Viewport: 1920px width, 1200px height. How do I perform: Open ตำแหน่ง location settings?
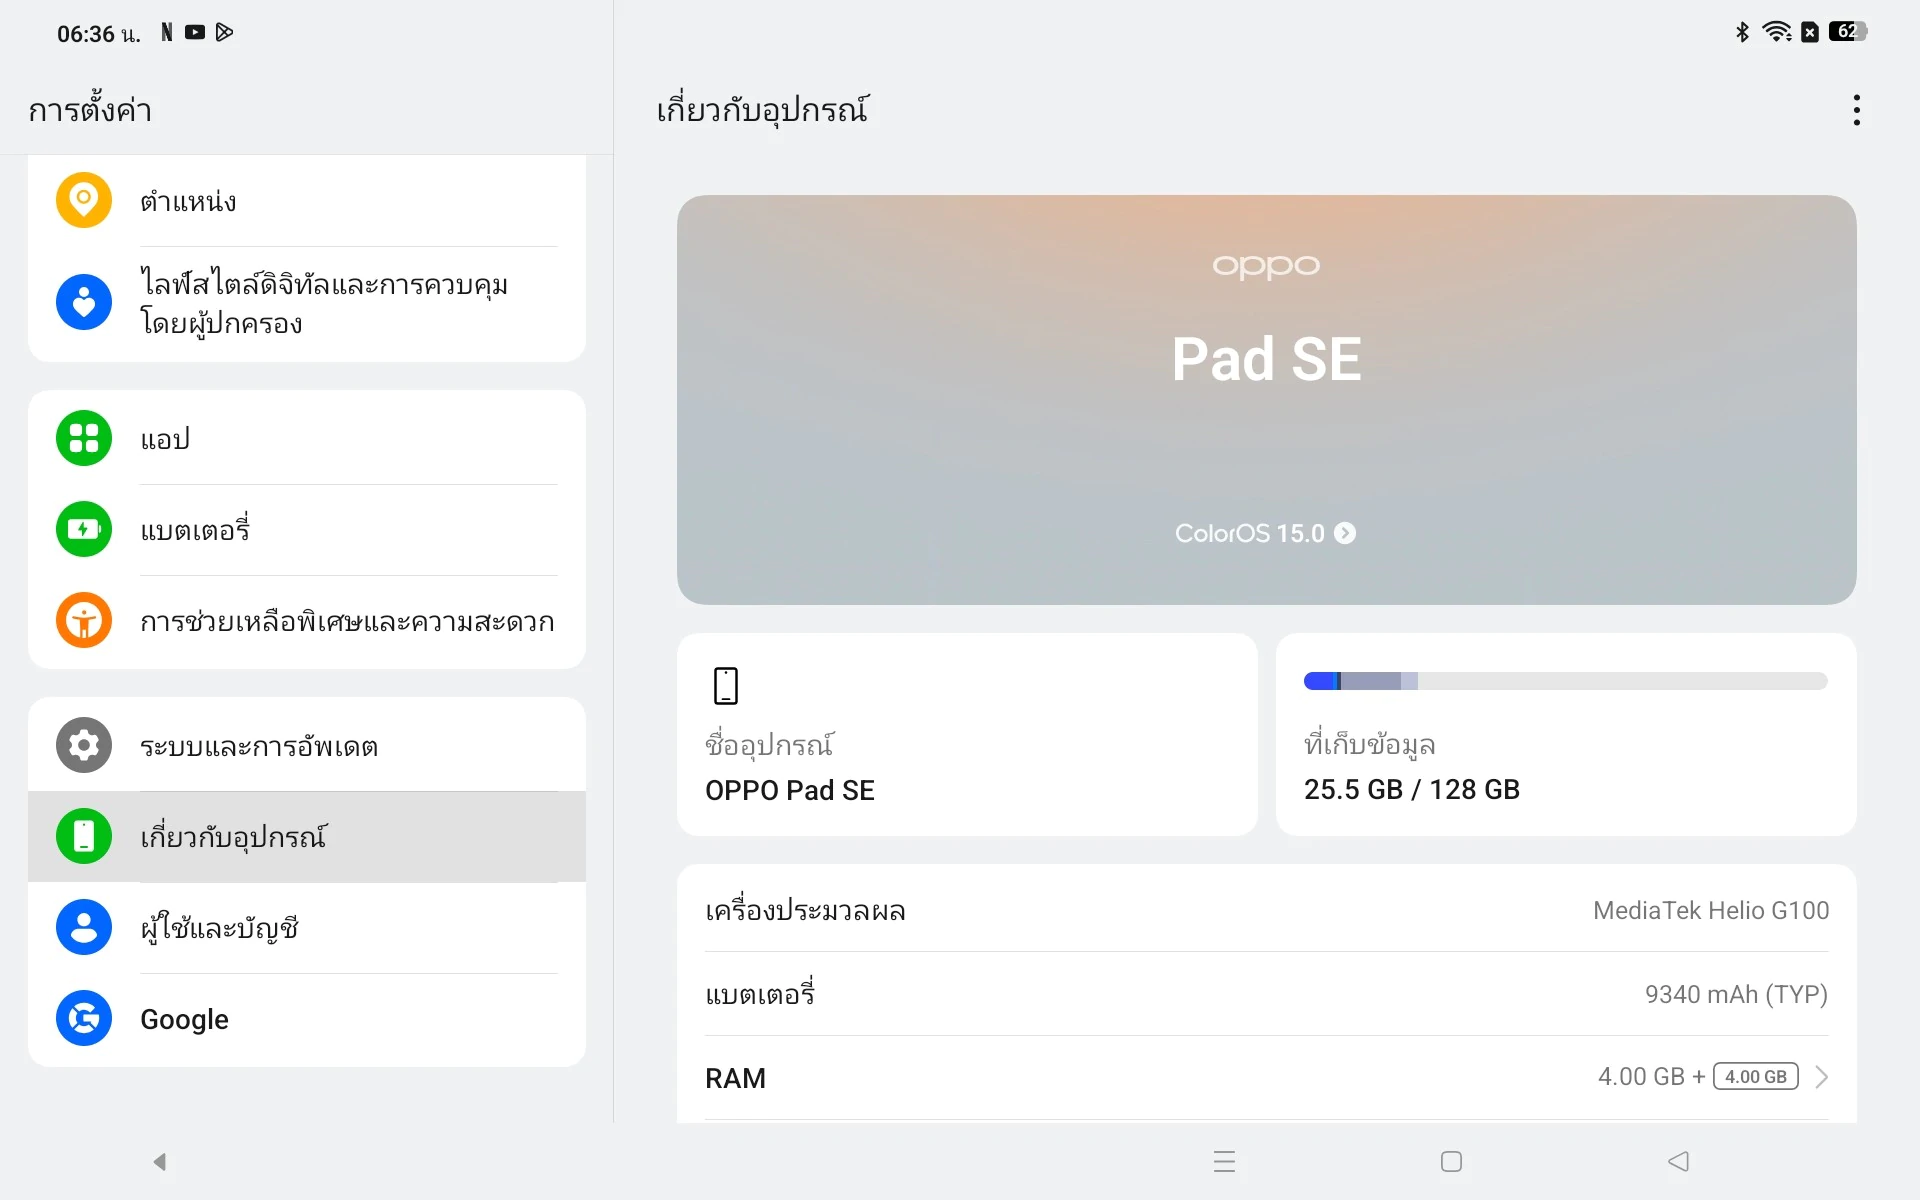pyautogui.click(x=307, y=200)
